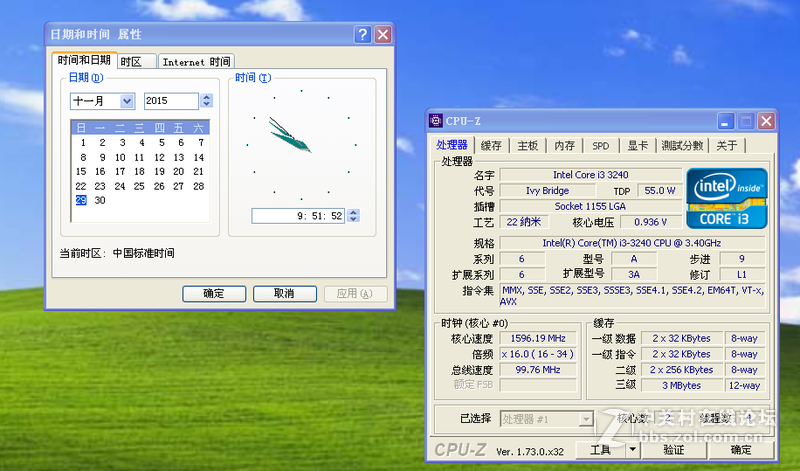800x471 pixels.
Task: Select day 29 in the calendar
Action: 81,200
